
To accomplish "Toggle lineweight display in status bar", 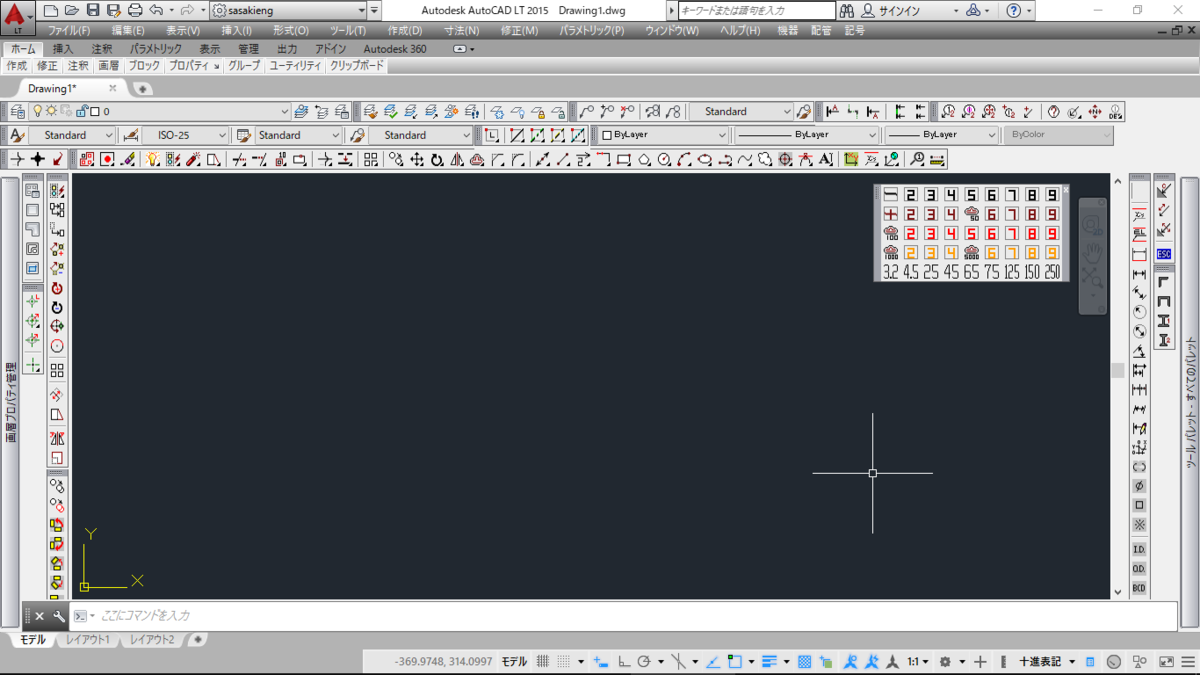I will (768, 661).
